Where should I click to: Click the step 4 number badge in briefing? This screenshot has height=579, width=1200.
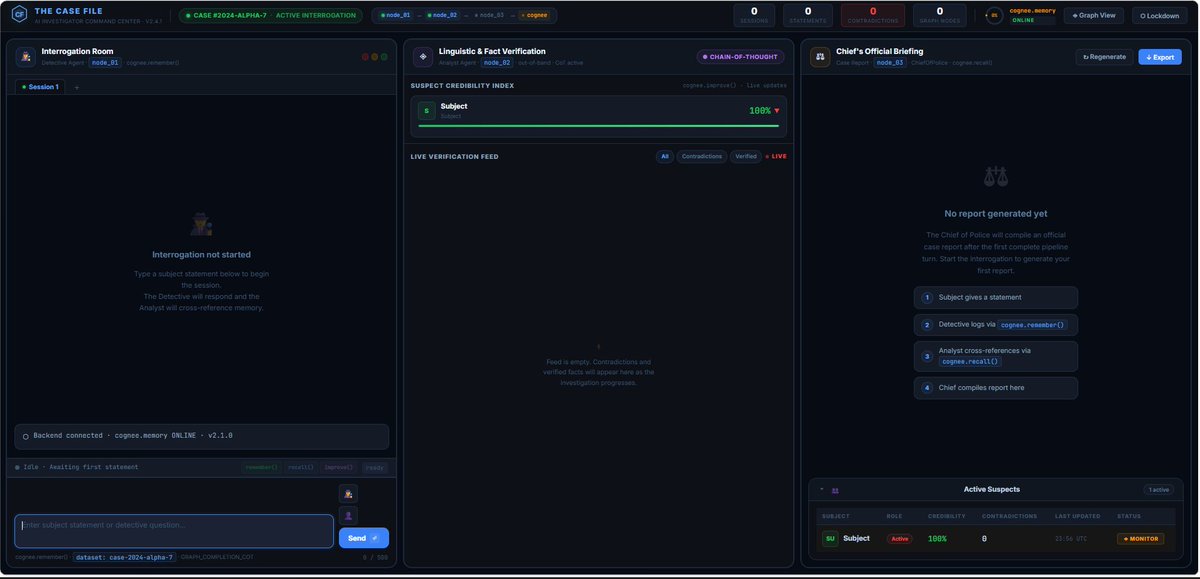927,387
